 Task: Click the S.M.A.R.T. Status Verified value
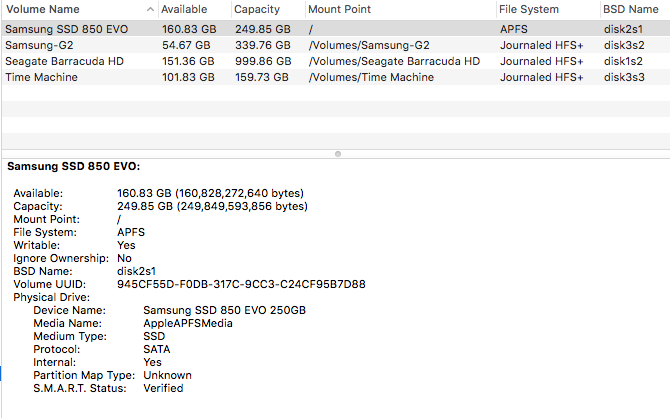coord(163,388)
